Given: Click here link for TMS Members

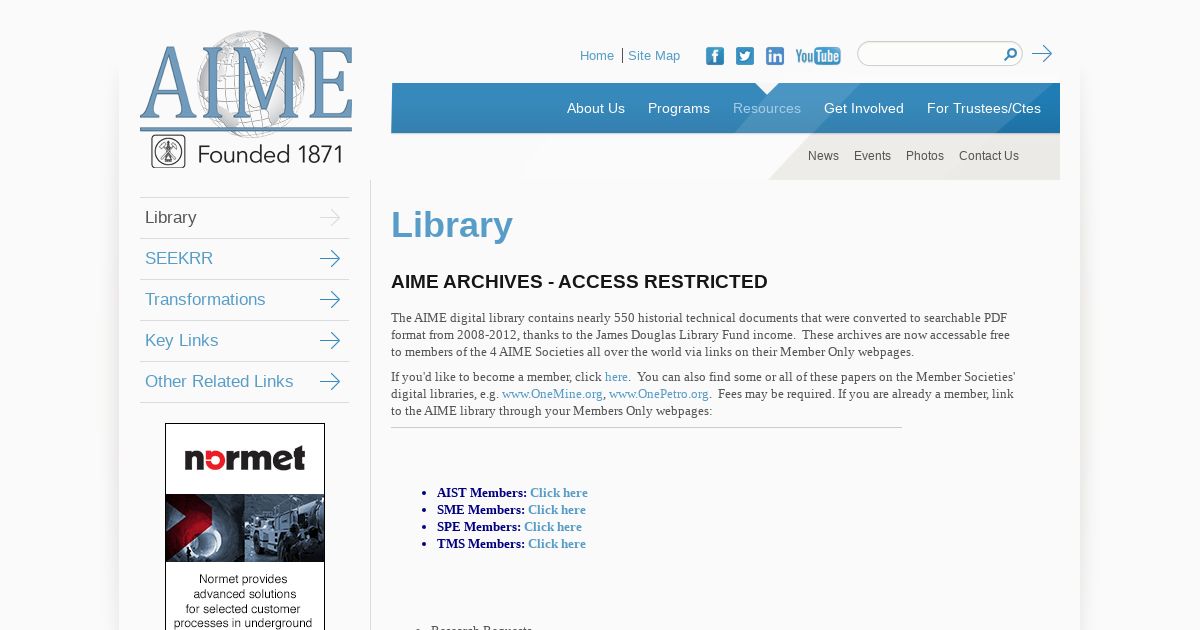Looking at the screenshot, I should 557,544.
